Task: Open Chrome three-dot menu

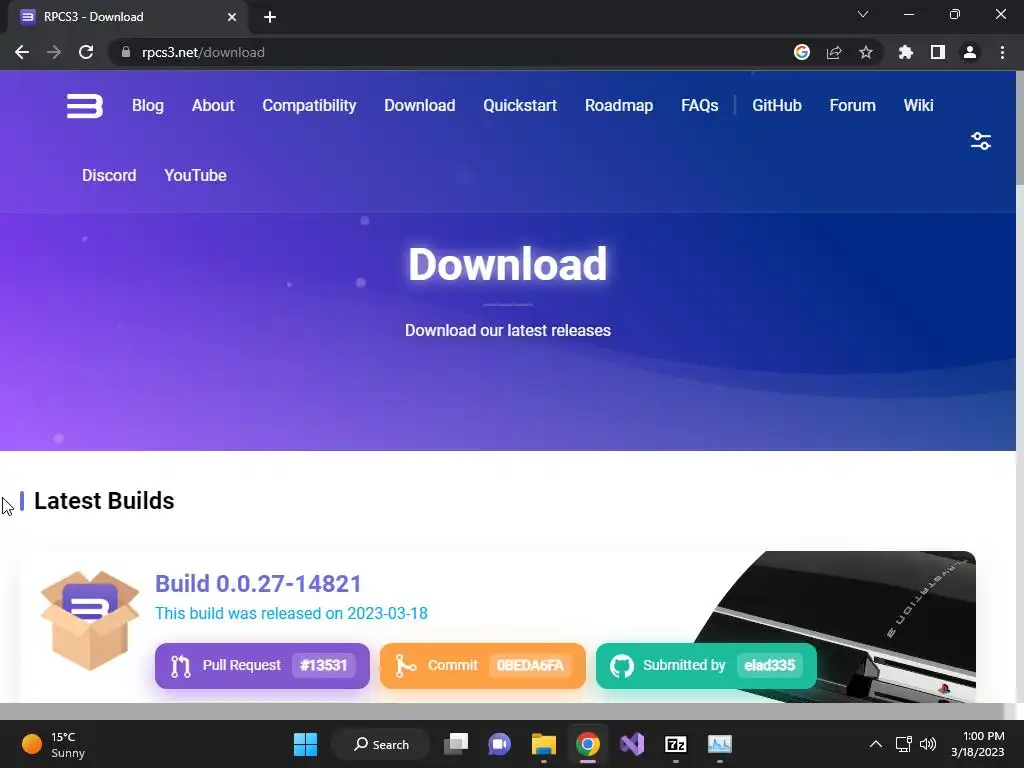Action: (x=1002, y=52)
